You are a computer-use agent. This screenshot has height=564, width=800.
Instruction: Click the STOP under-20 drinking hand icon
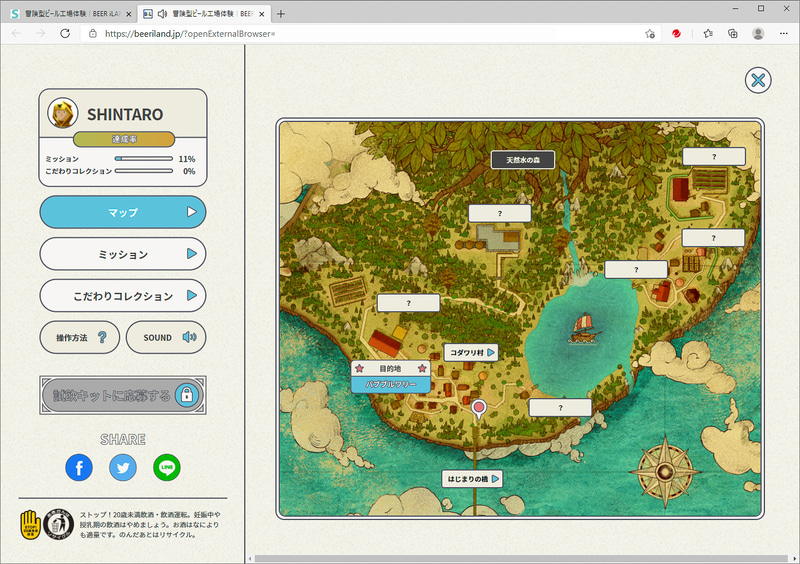[31, 524]
